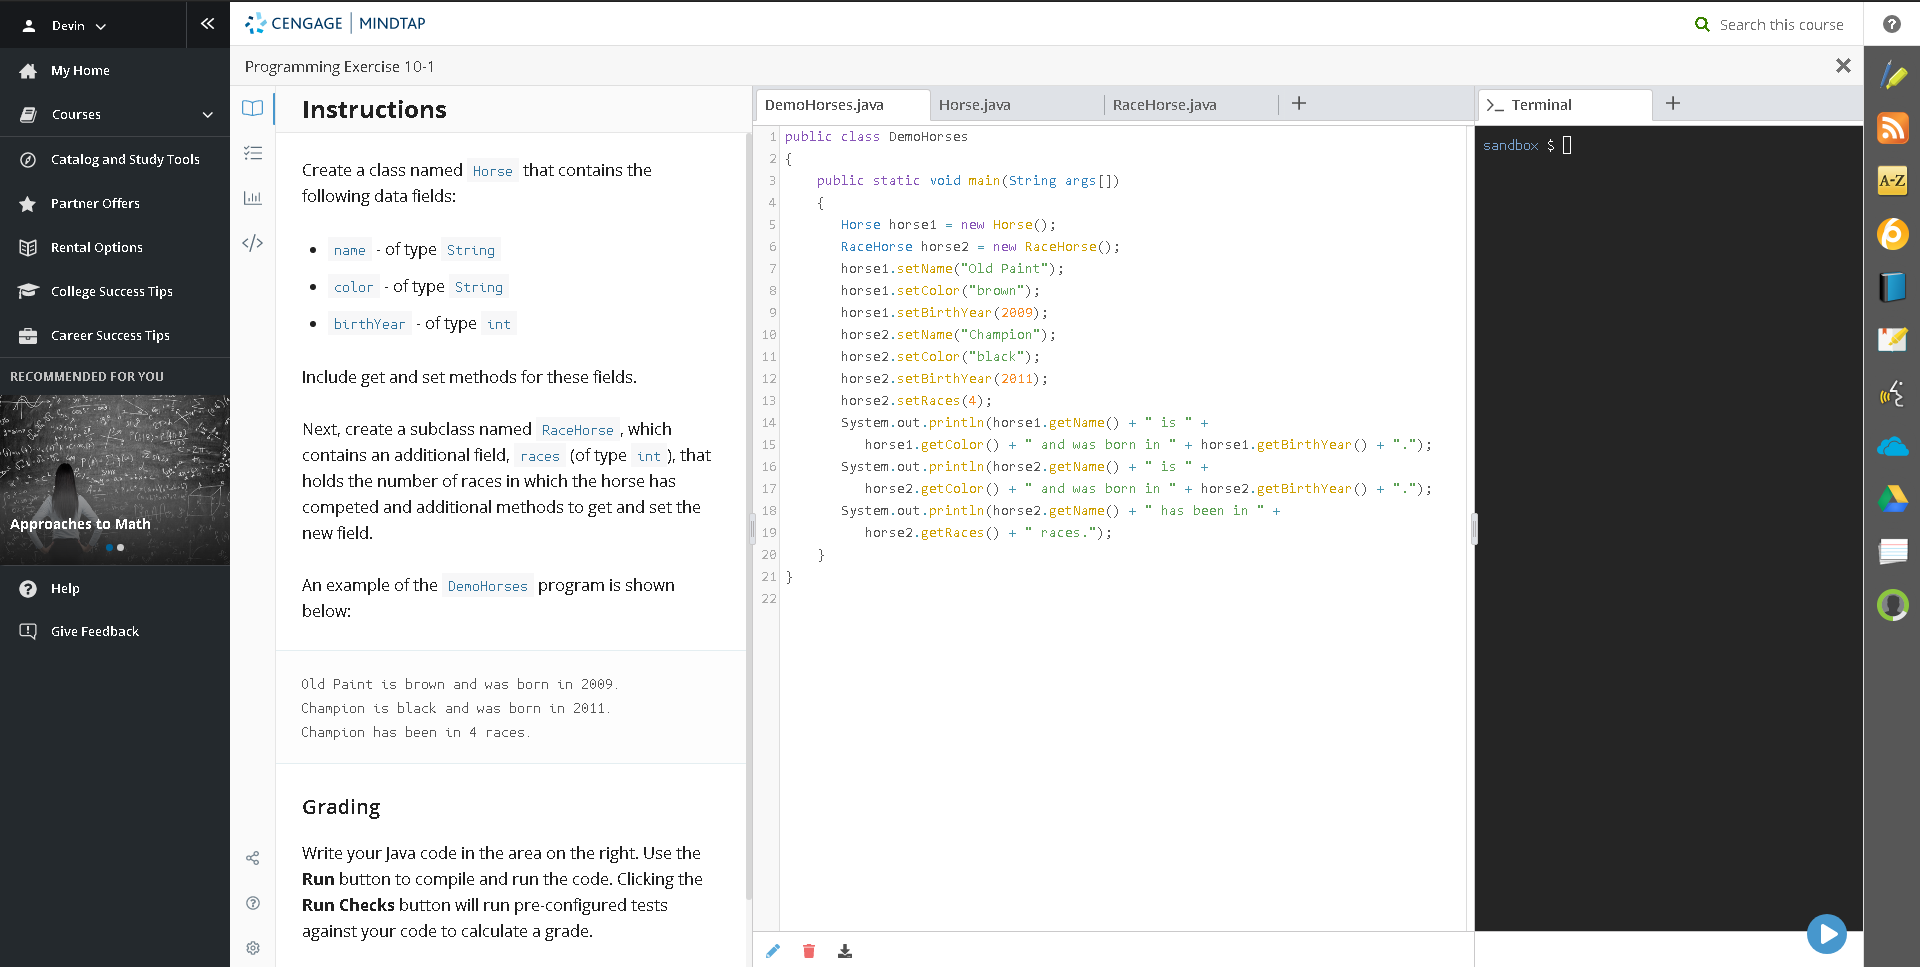Open Catalog and Study Tools link

pos(125,159)
